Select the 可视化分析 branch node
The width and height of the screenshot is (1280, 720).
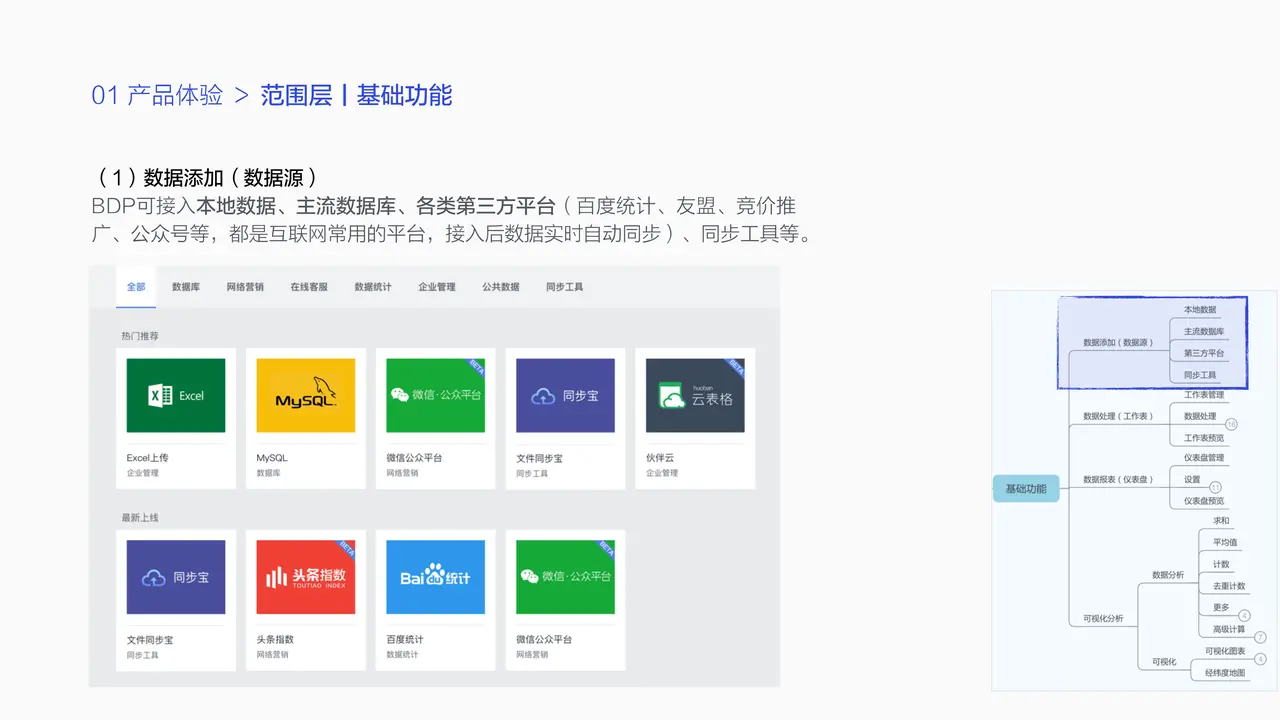(x=1102, y=619)
